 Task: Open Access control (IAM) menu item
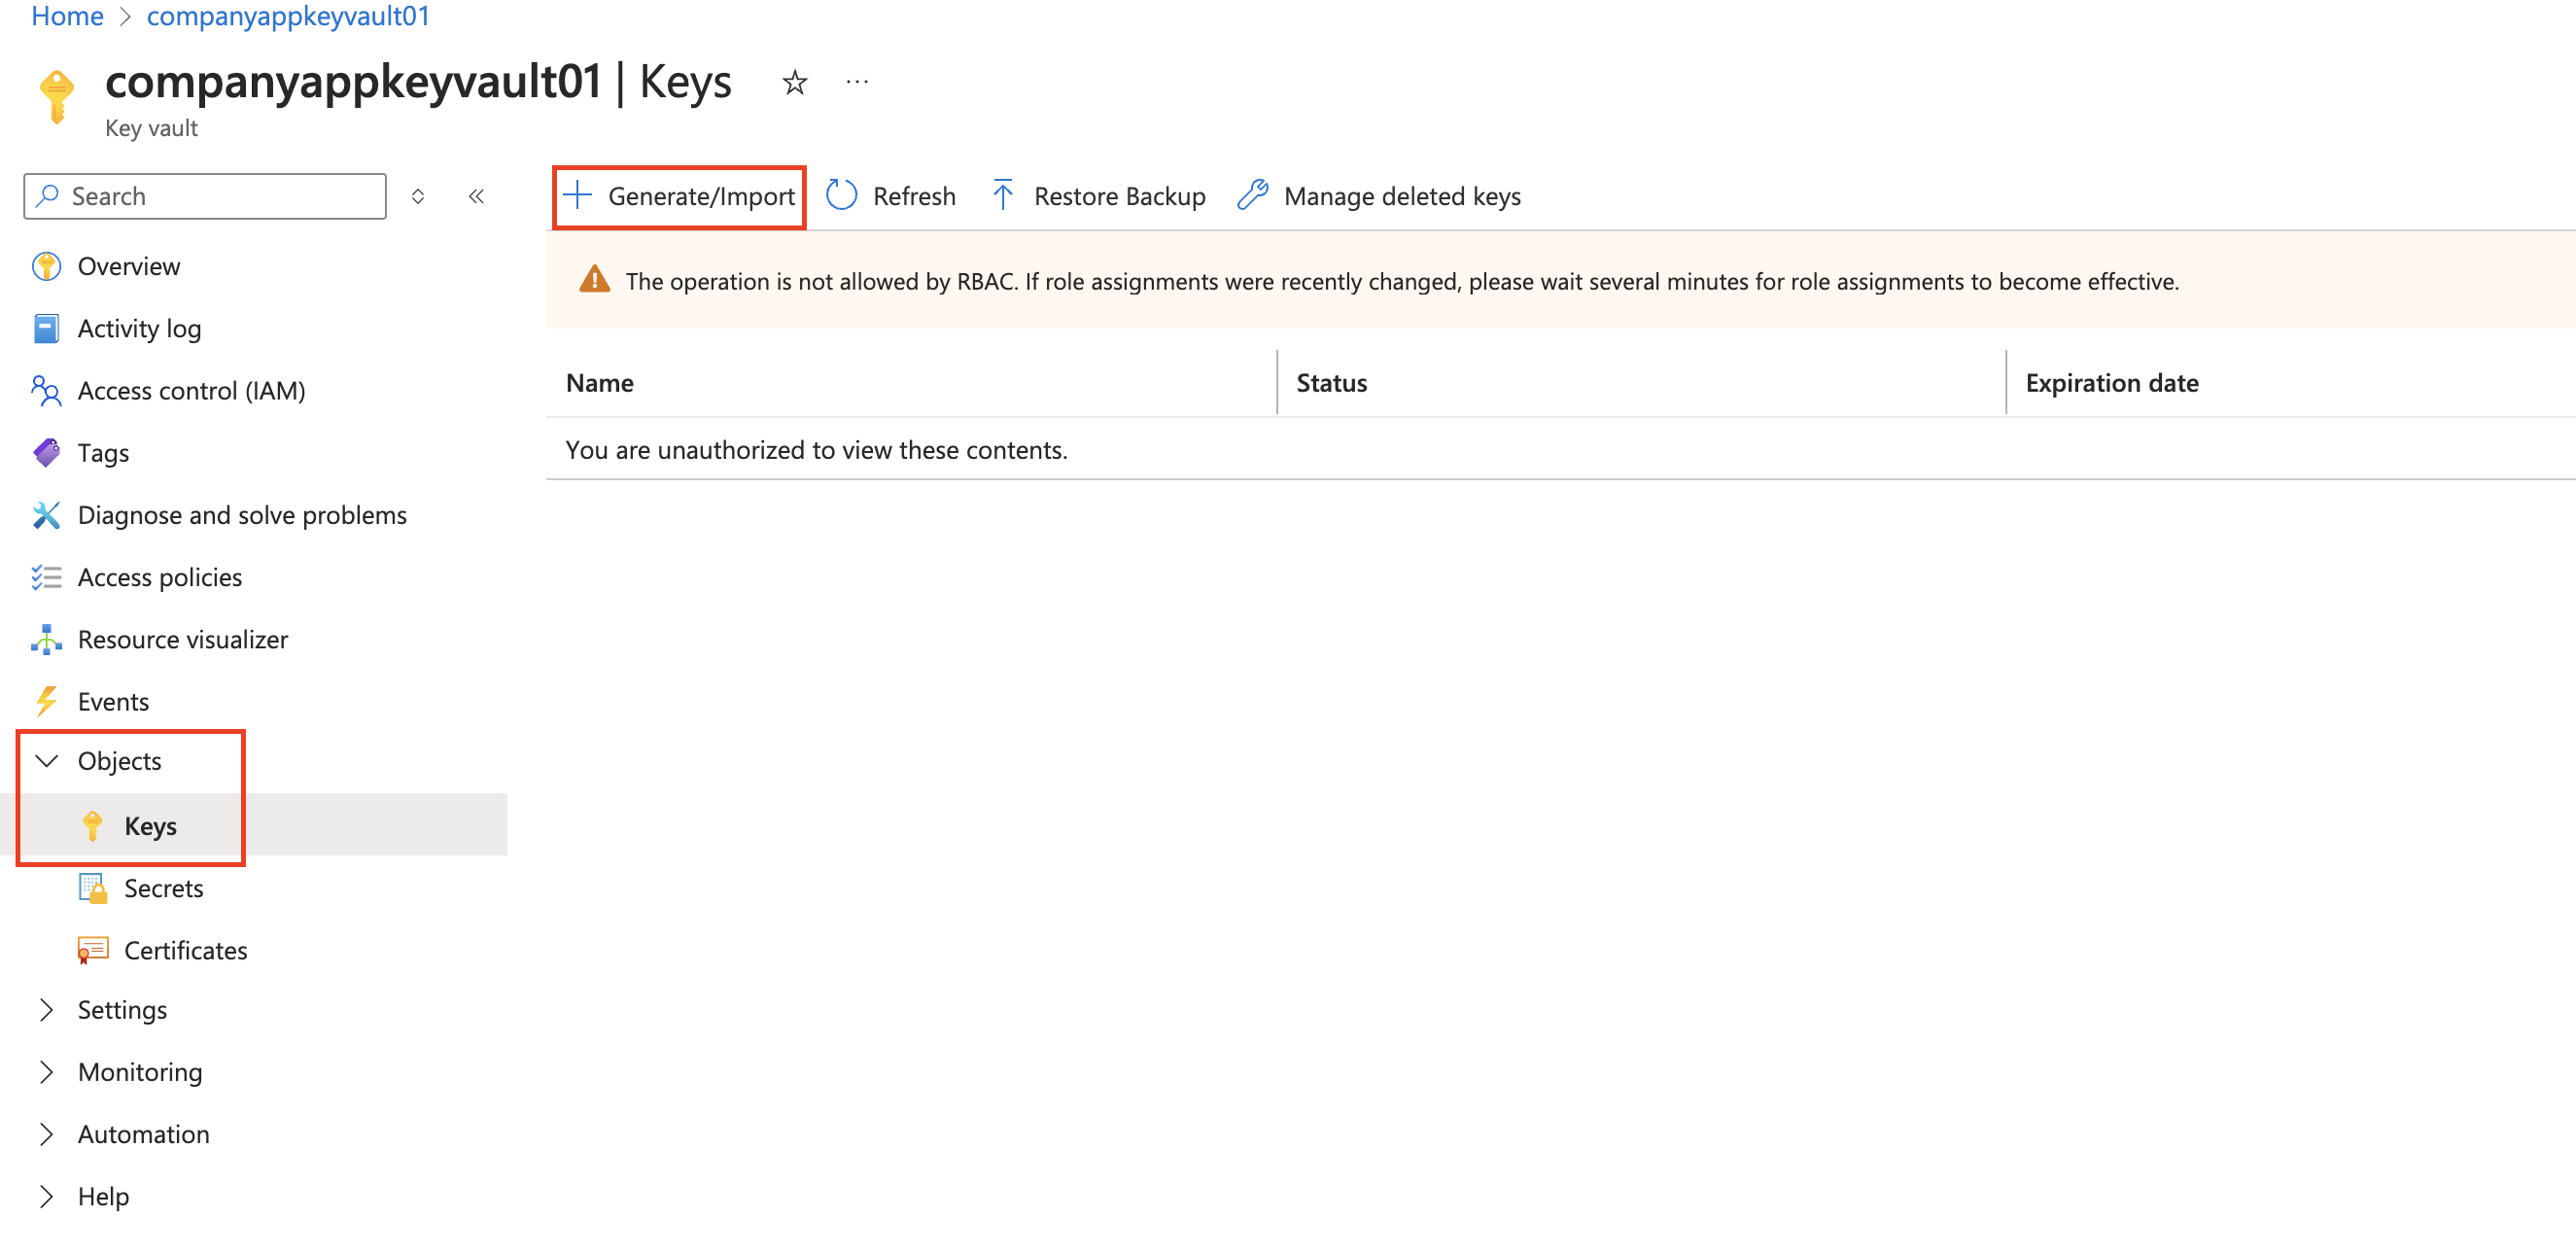[x=191, y=391]
